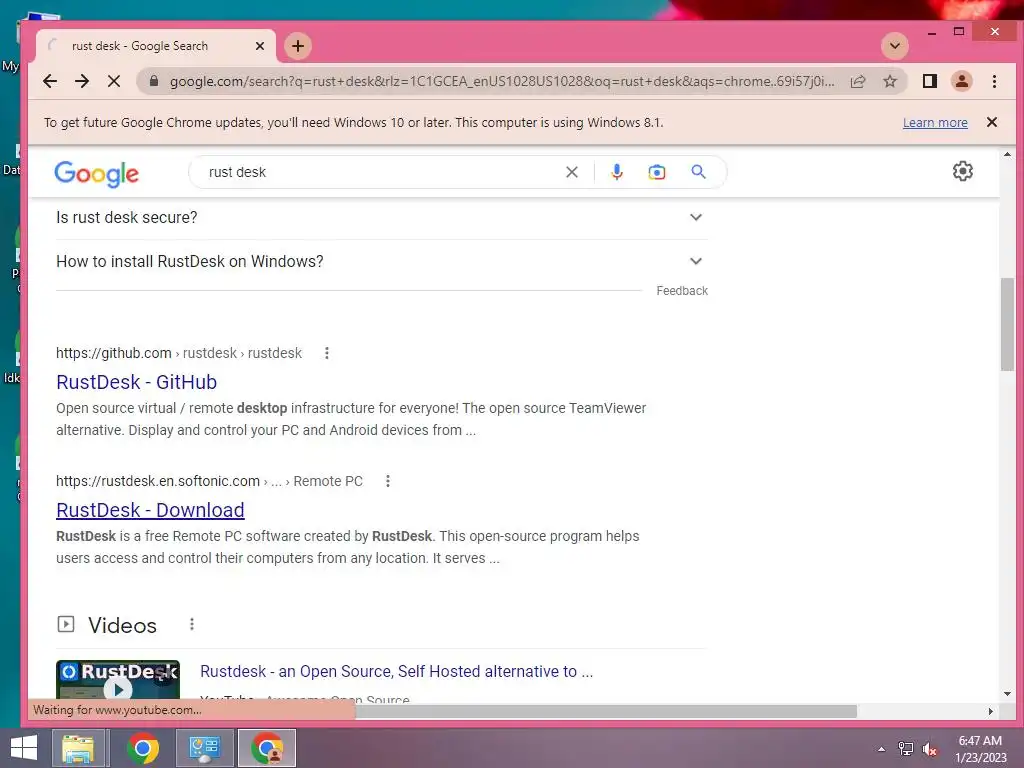Clear the search query with X
This screenshot has width=1024, height=768.
click(571, 172)
